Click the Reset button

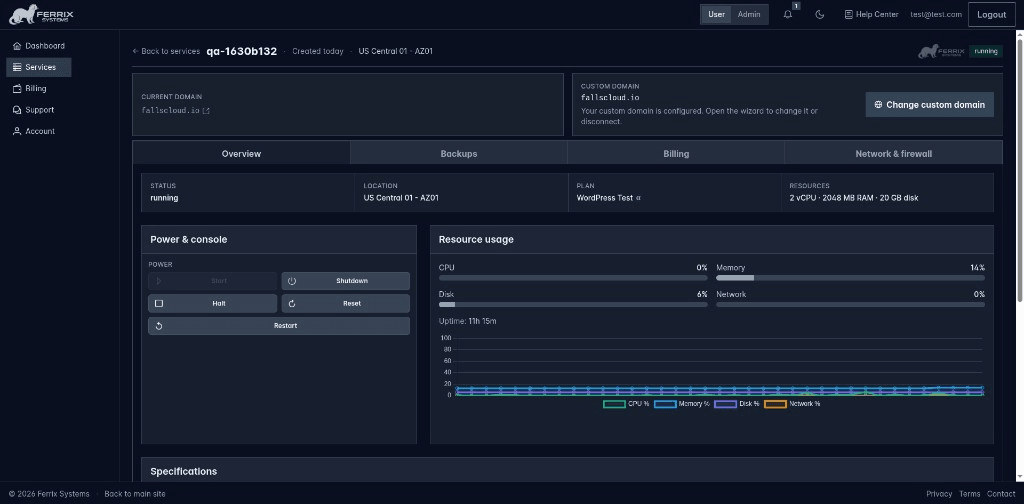(345, 304)
